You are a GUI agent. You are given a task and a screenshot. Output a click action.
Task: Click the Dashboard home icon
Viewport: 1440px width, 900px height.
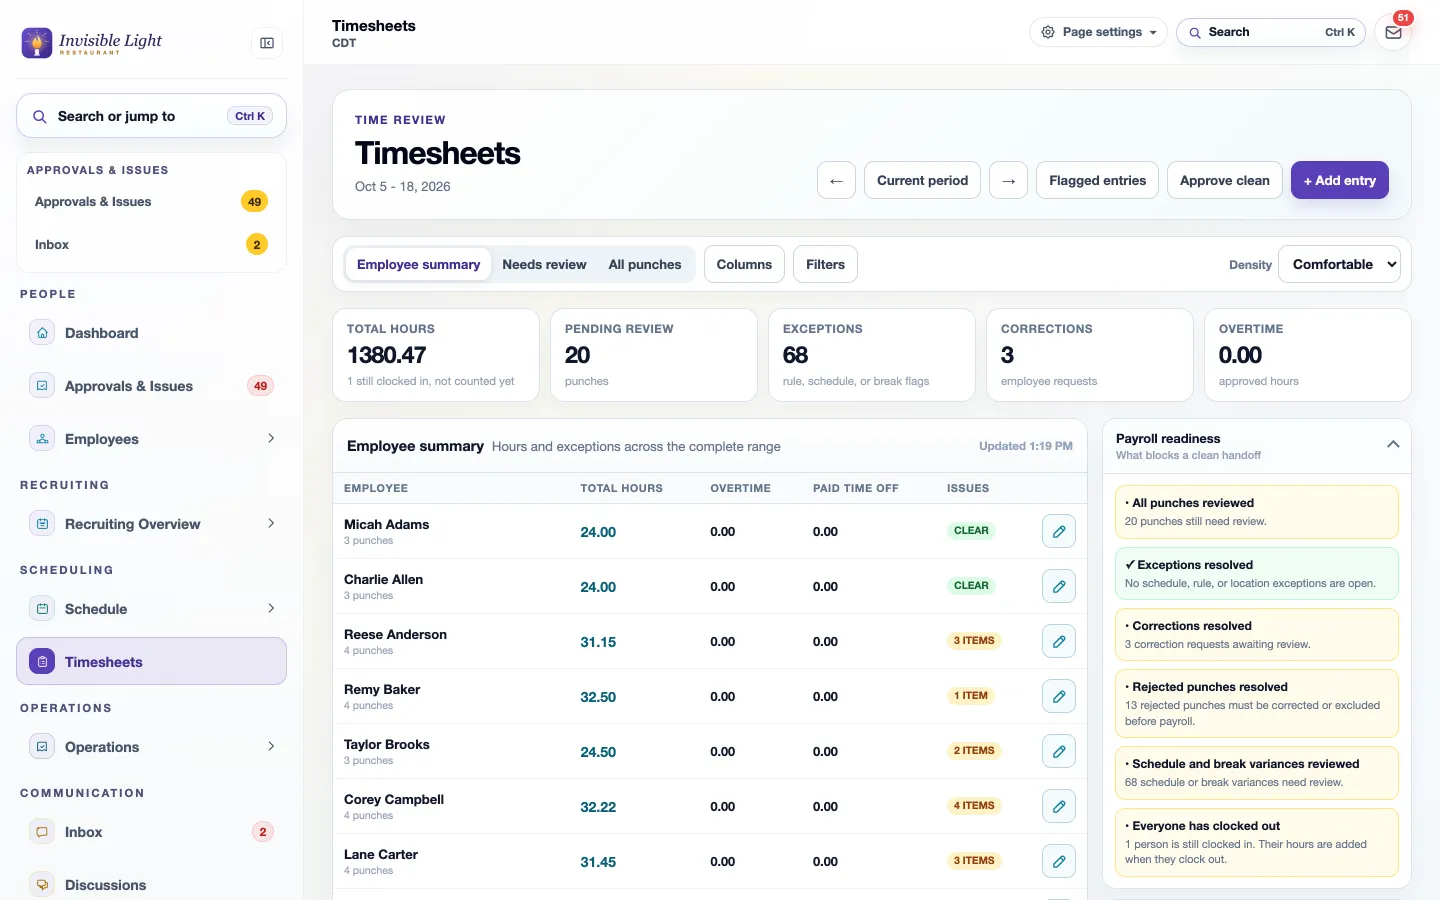[42, 333]
